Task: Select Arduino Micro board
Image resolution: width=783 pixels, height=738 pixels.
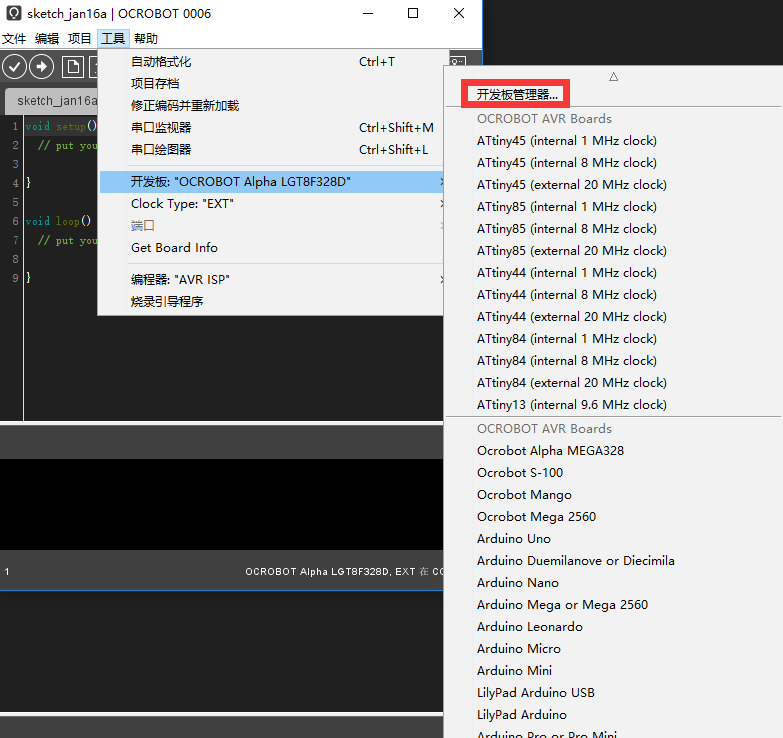Action: [x=518, y=649]
